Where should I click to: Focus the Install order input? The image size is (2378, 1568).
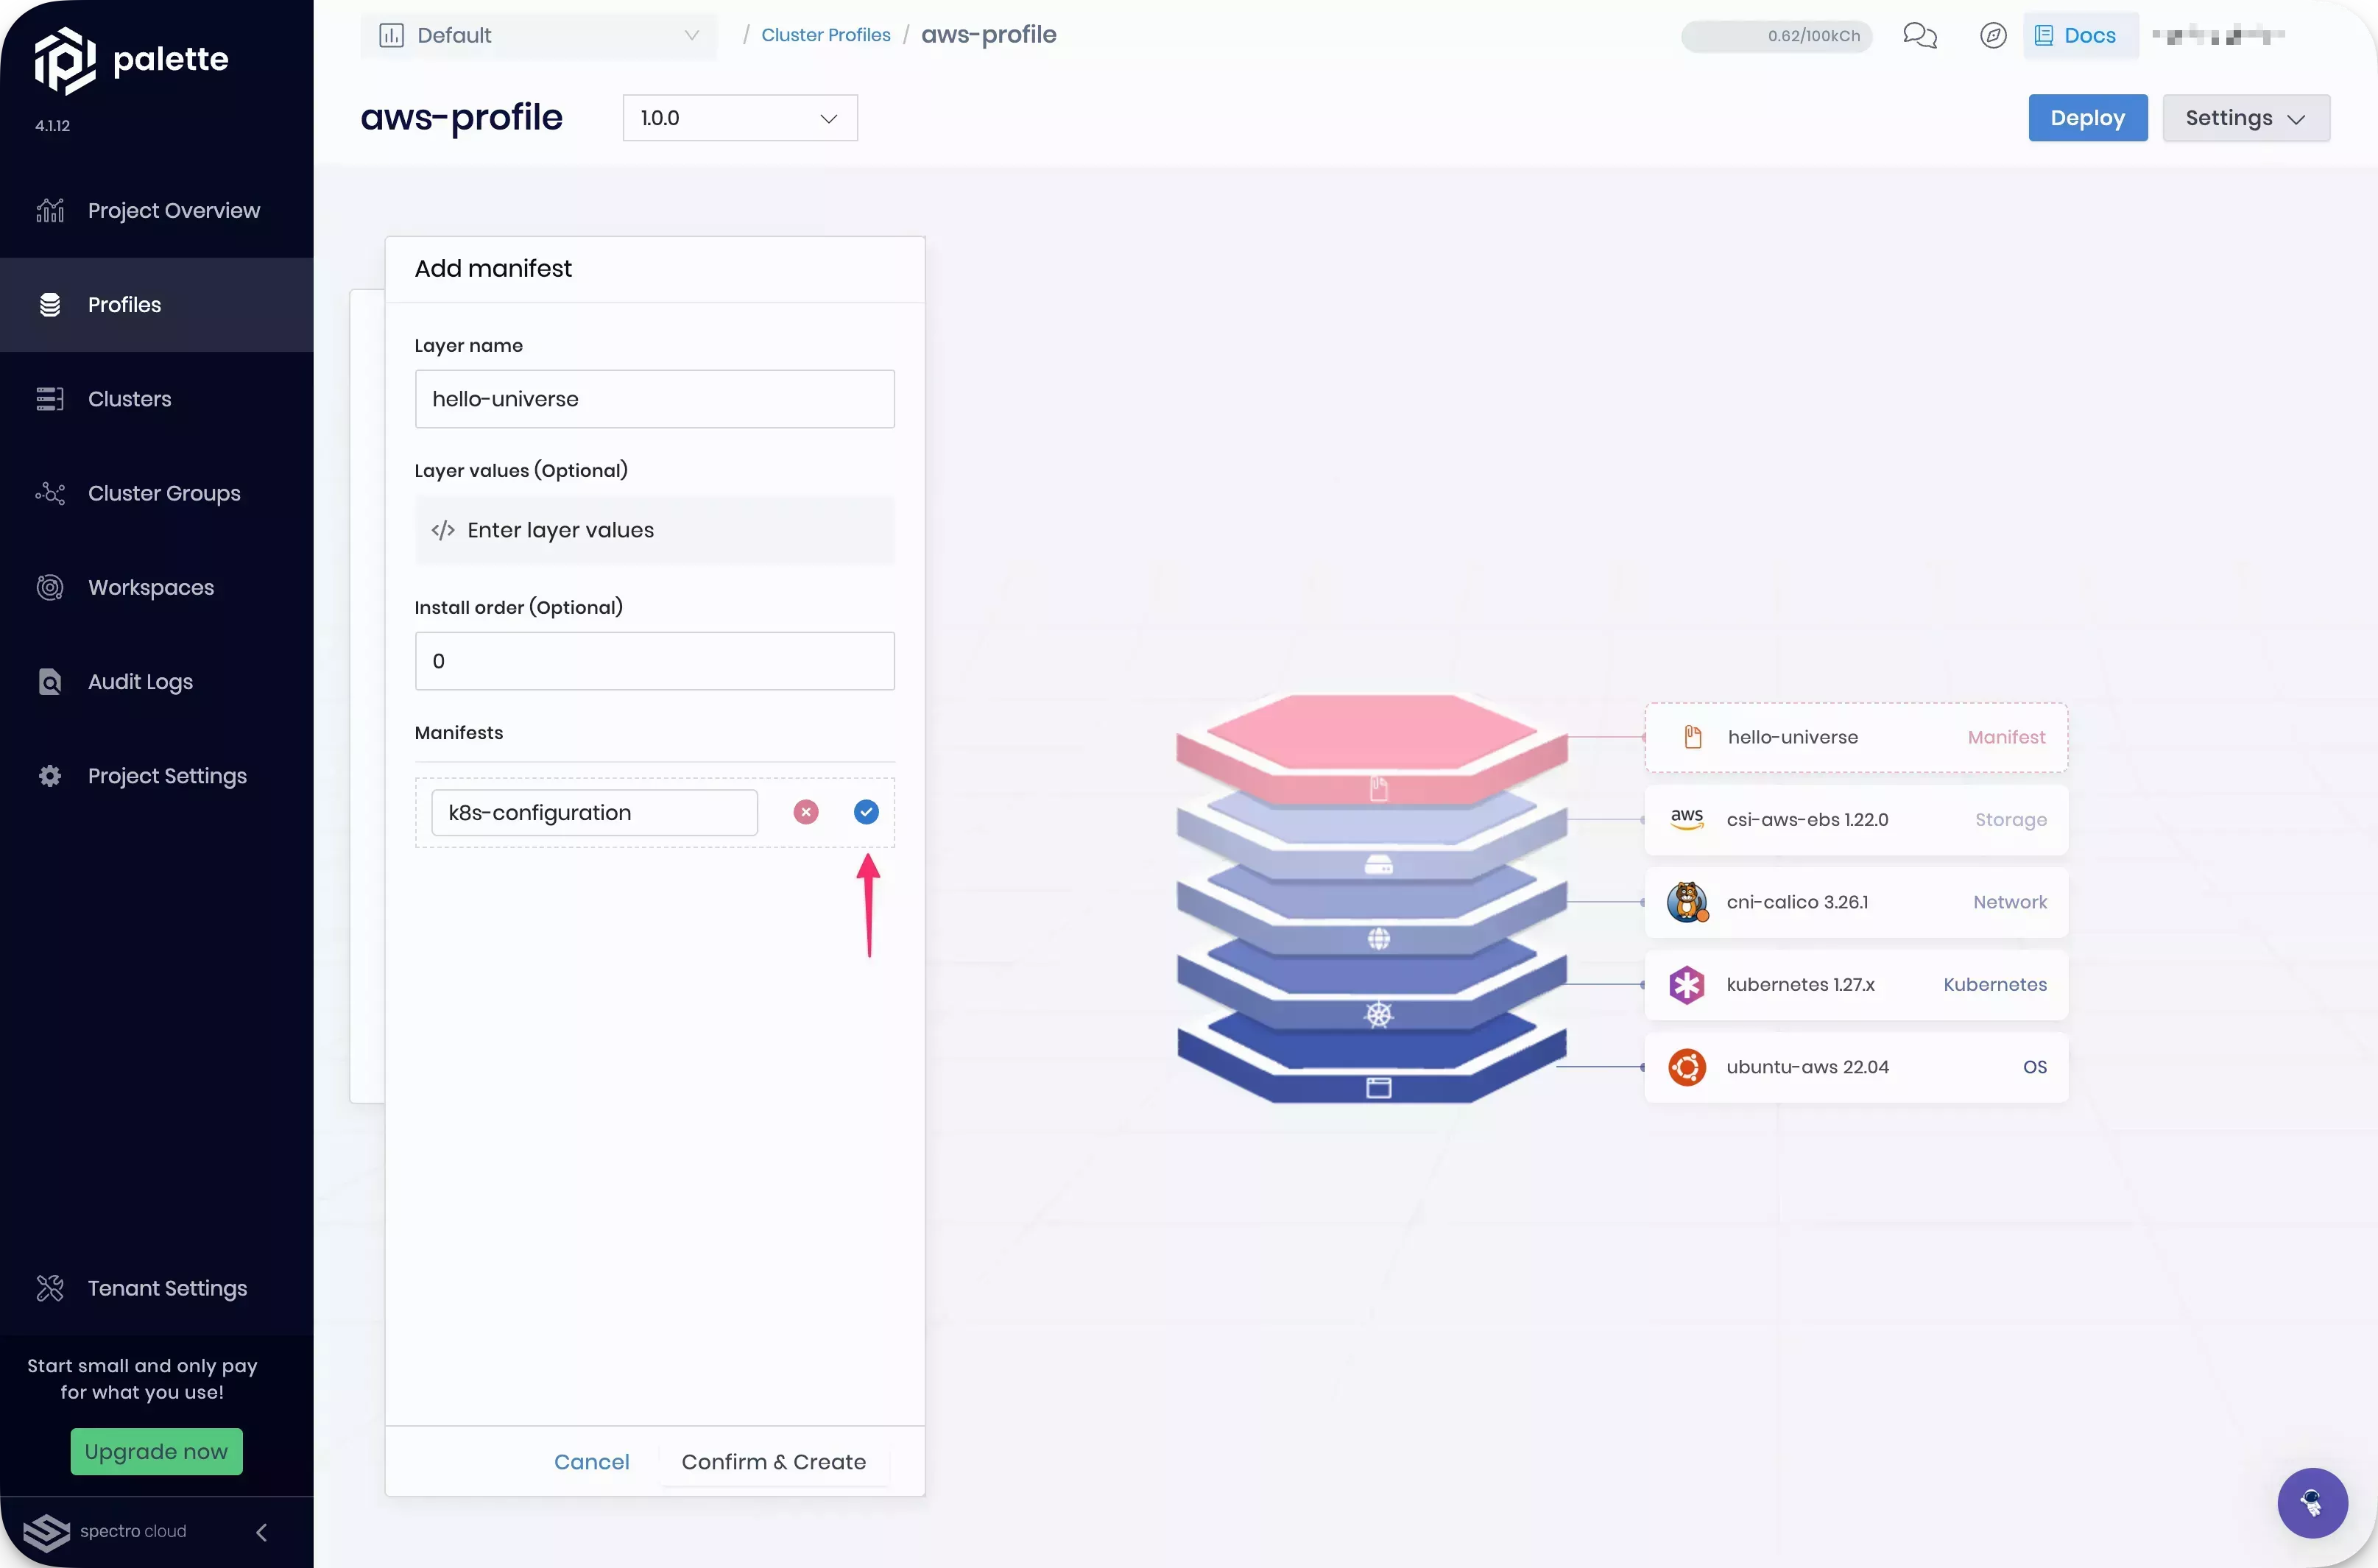655,661
